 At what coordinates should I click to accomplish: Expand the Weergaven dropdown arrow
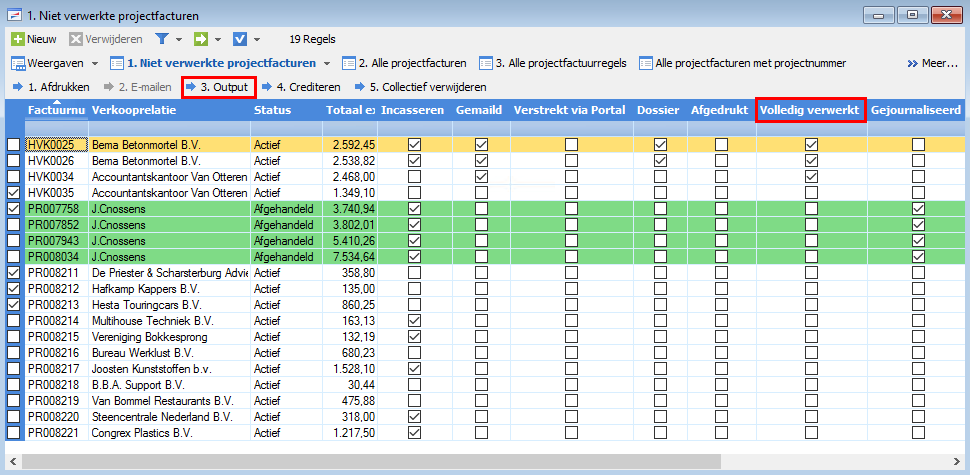[95, 64]
